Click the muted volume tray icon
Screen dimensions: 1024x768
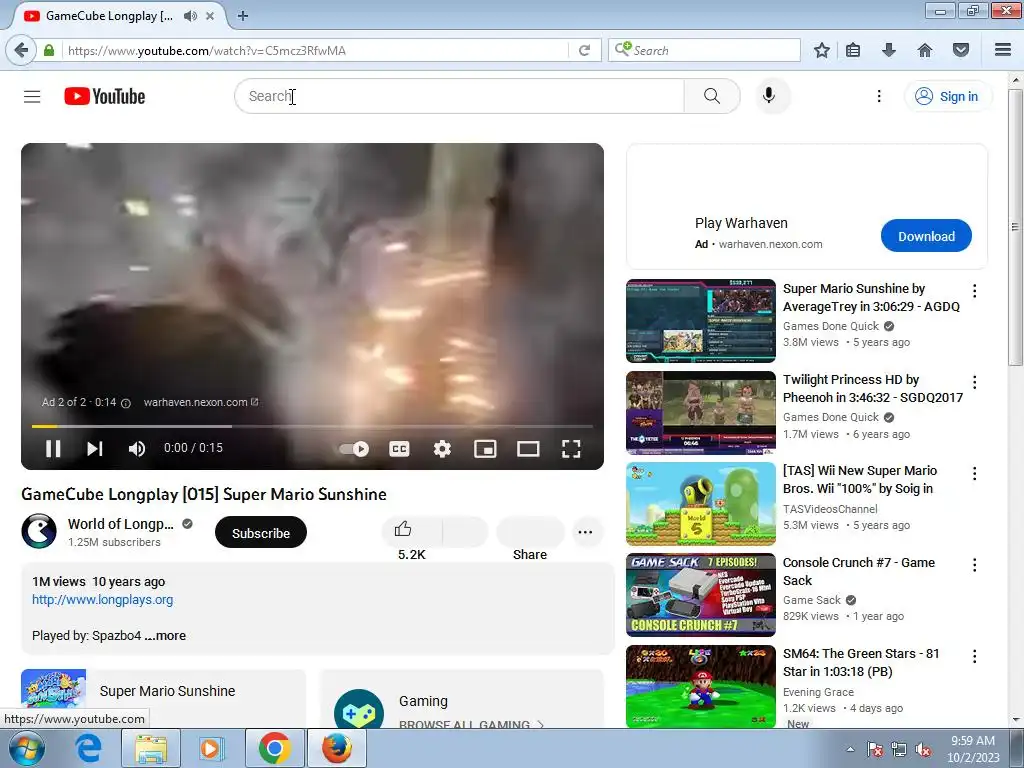coord(923,749)
